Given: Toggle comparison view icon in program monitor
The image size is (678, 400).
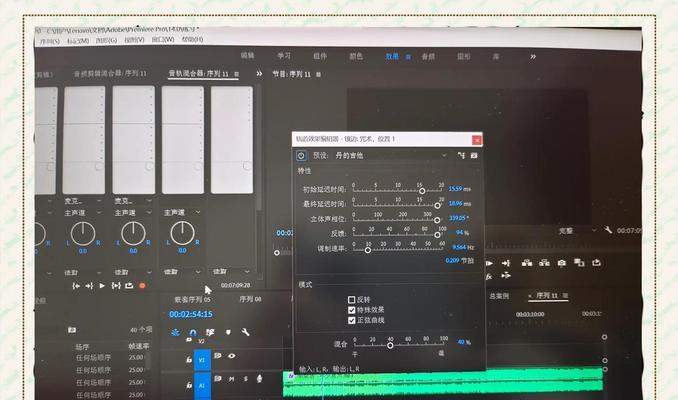Looking at the screenshot, I should [x=579, y=262].
